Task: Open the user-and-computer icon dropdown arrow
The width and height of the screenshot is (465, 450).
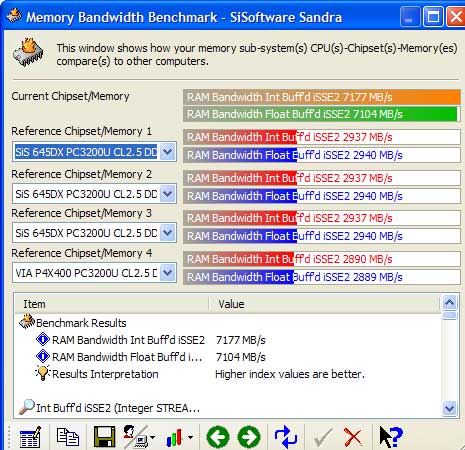Action: tap(152, 437)
